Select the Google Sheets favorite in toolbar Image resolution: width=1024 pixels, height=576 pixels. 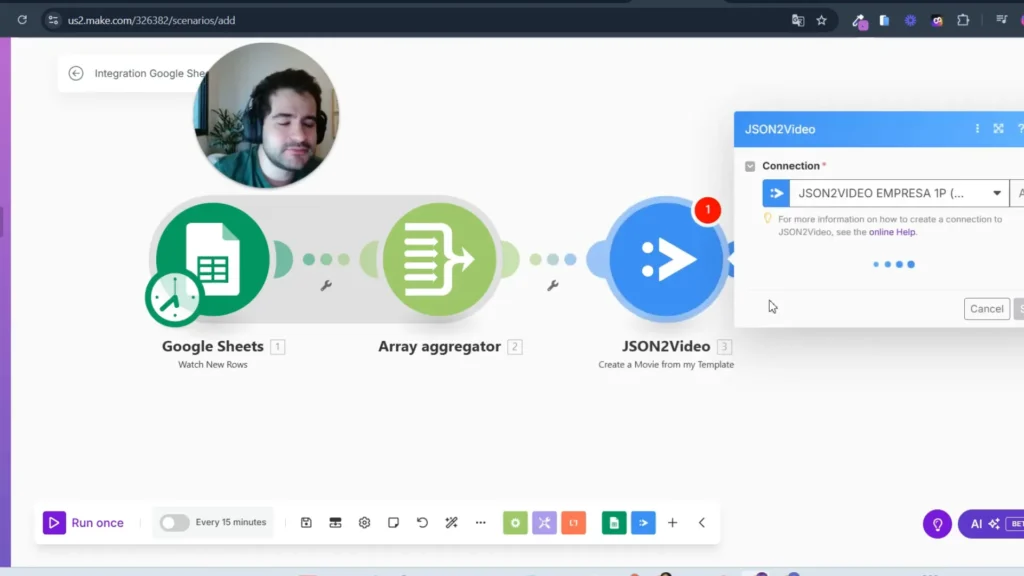614,522
